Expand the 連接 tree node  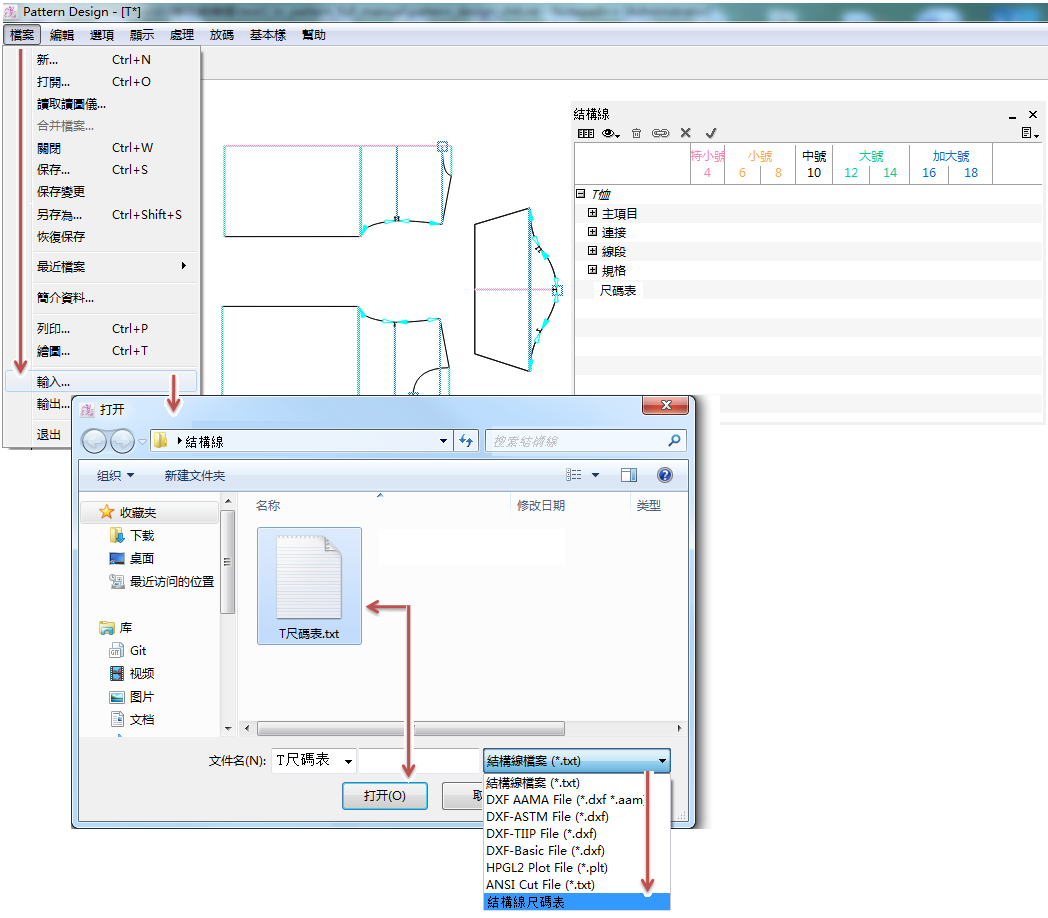[x=592, y=232]
